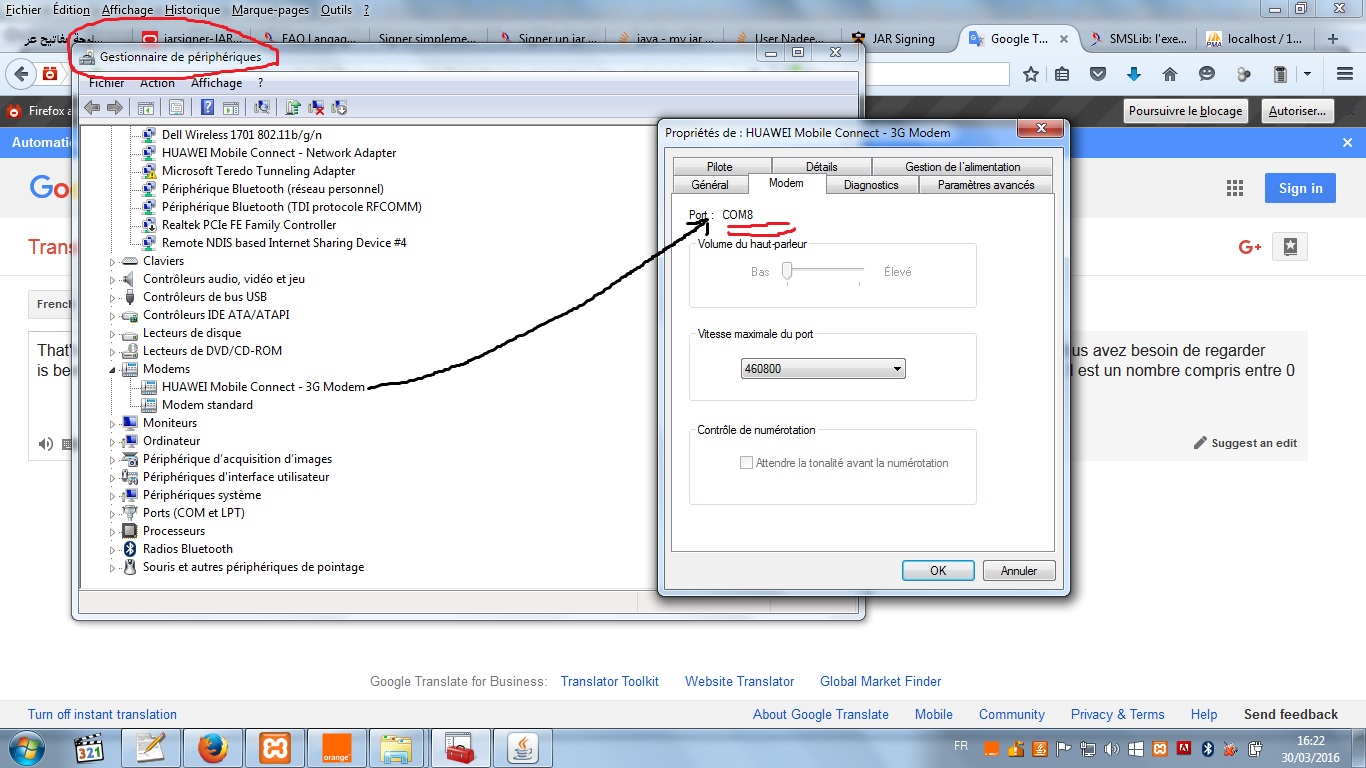This screenshot has height=768, width=1366.
Task: Click the disable device icon with red X
Action: click(316, 108)
